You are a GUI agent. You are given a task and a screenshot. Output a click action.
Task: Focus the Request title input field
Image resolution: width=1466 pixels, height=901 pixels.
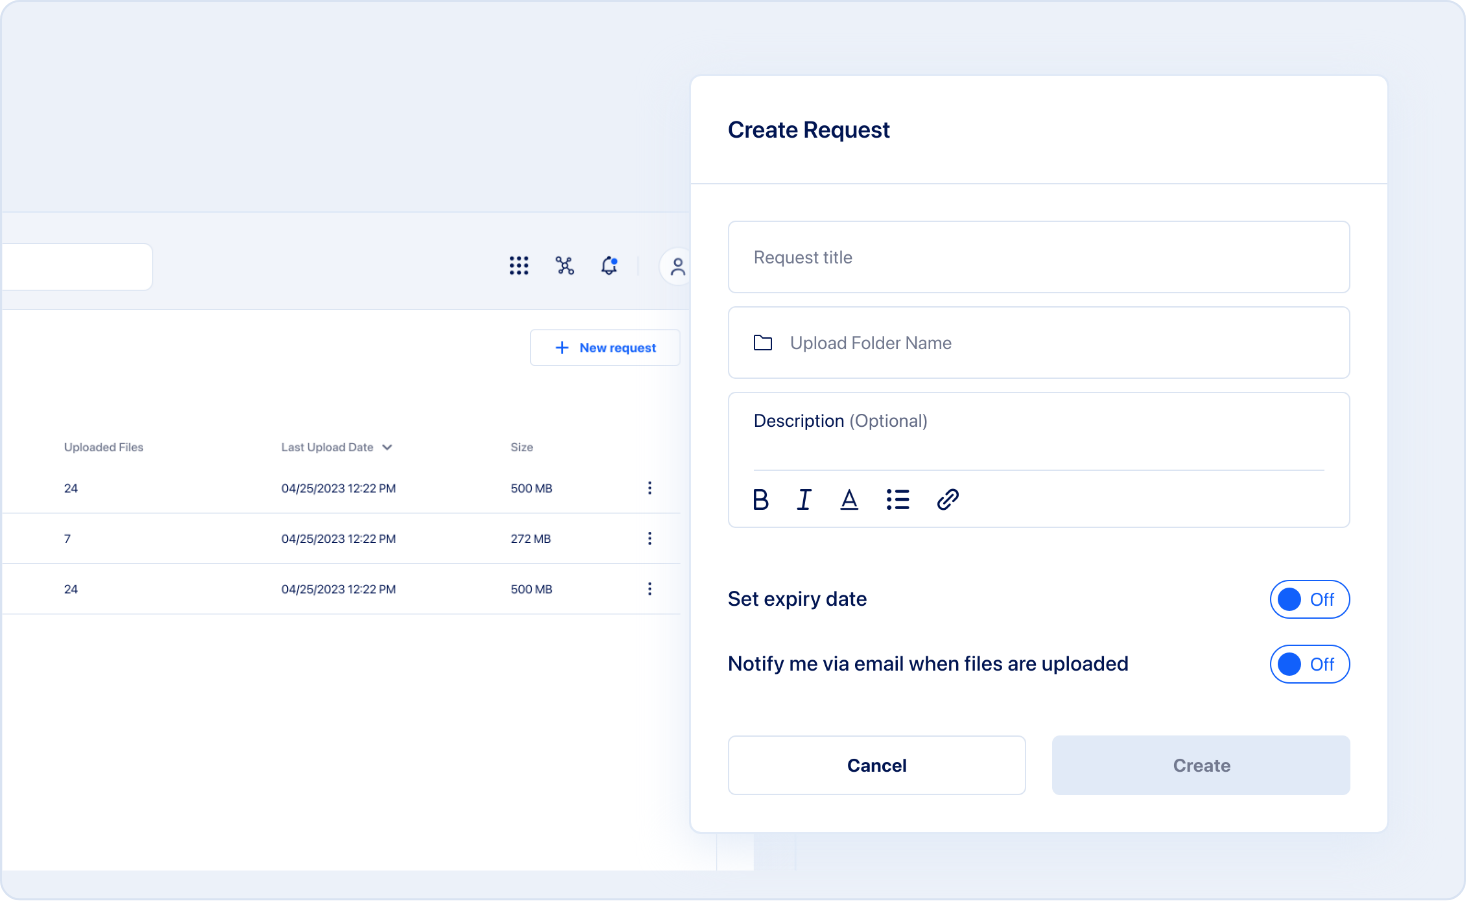1038,258
